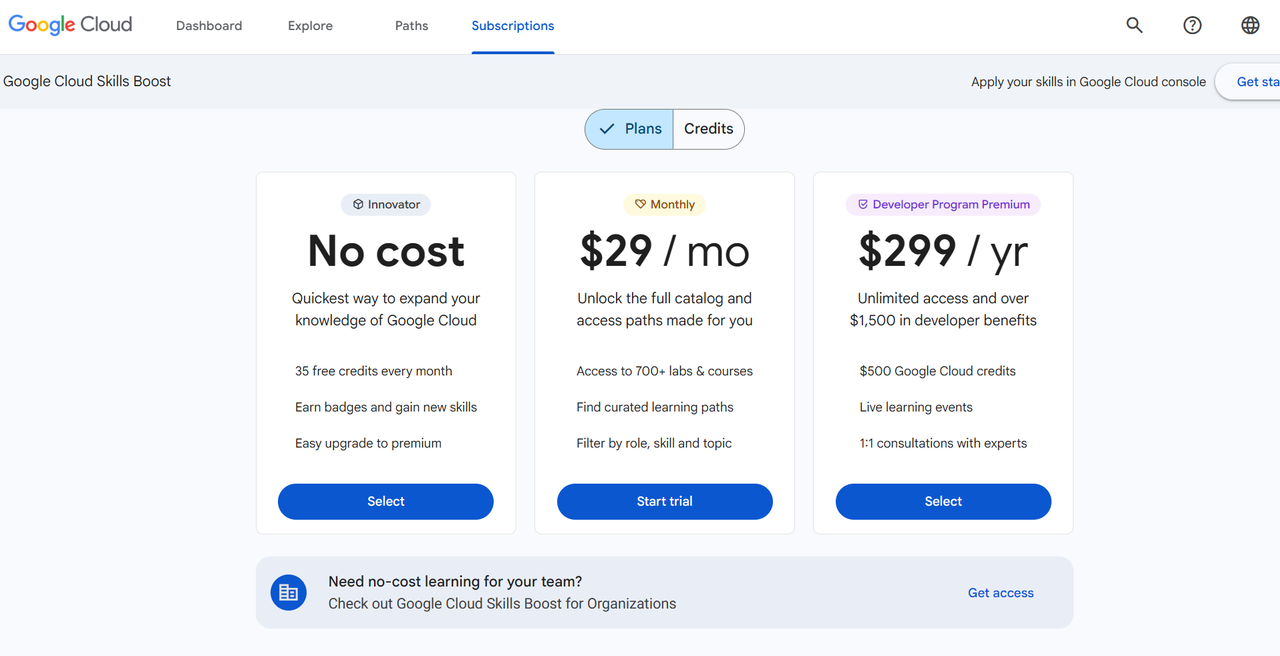
Task: Click the Get access link
Action: (x=1001, y=593)
